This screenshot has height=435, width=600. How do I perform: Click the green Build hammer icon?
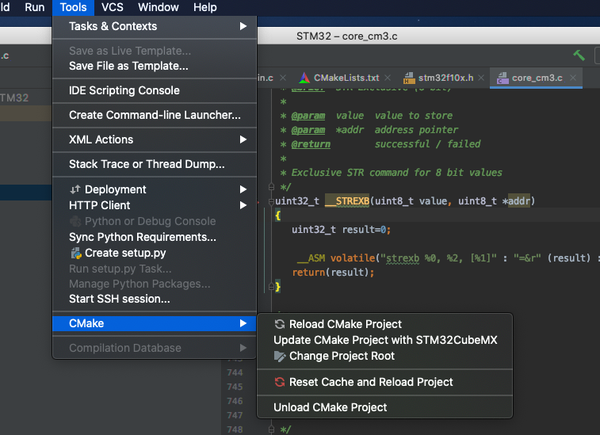pyautogui.click(x=579, y=55)
